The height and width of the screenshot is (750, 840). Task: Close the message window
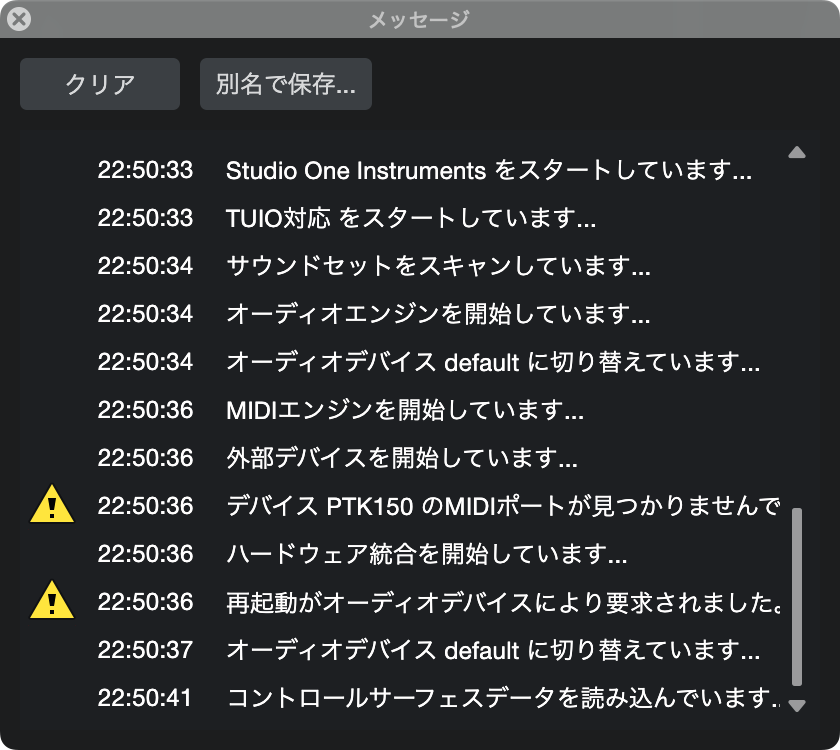click(x=18, y=19)
